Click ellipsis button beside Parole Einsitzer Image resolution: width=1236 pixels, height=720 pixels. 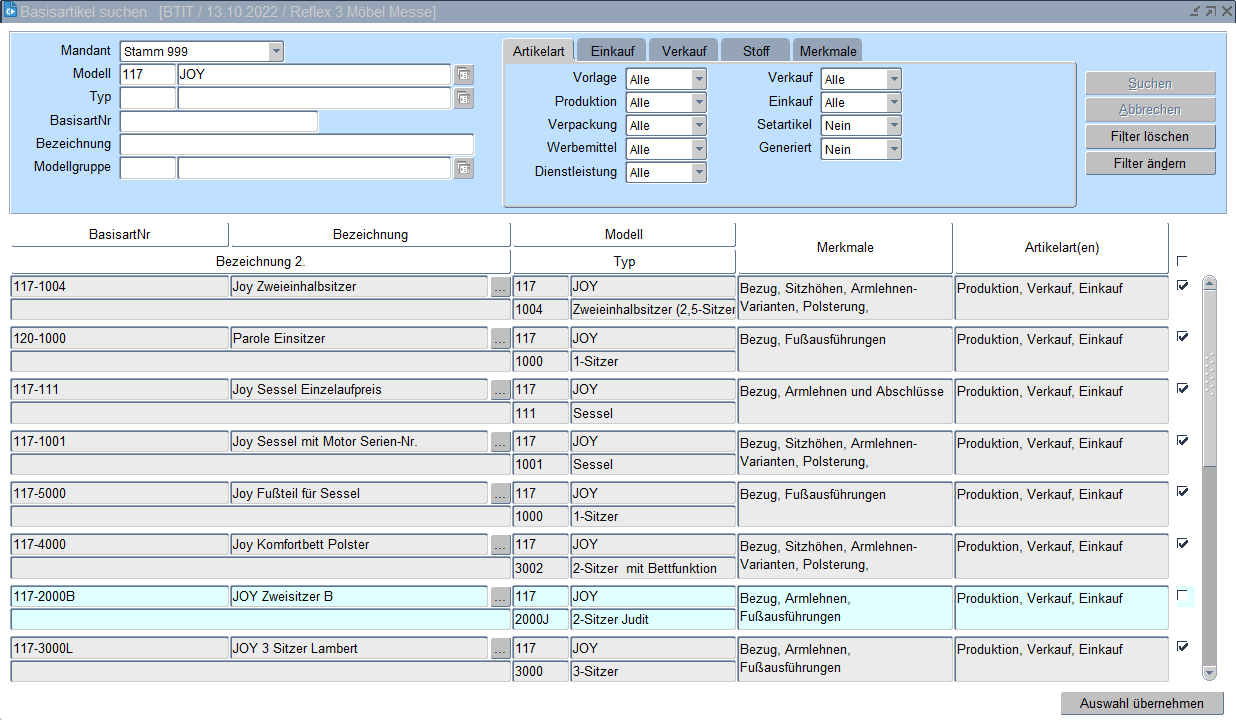[500, 339]
